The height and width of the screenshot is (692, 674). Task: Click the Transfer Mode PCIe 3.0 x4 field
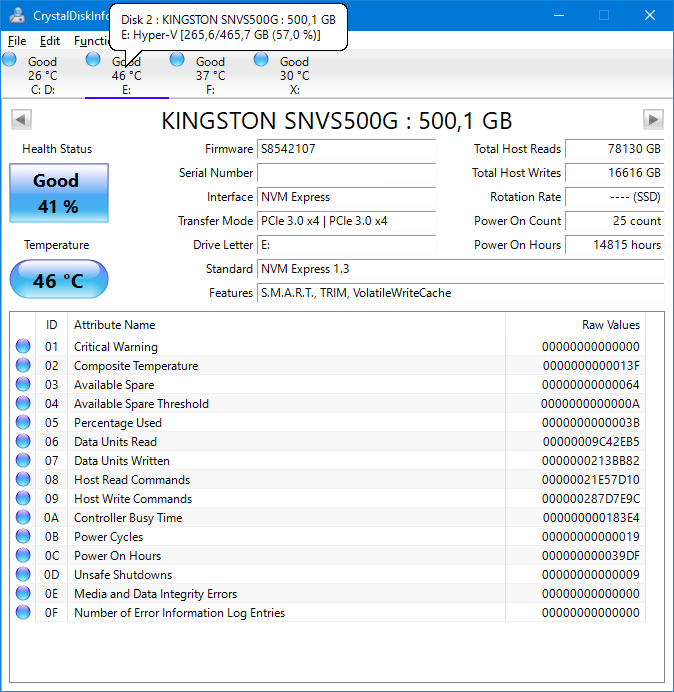346,221
